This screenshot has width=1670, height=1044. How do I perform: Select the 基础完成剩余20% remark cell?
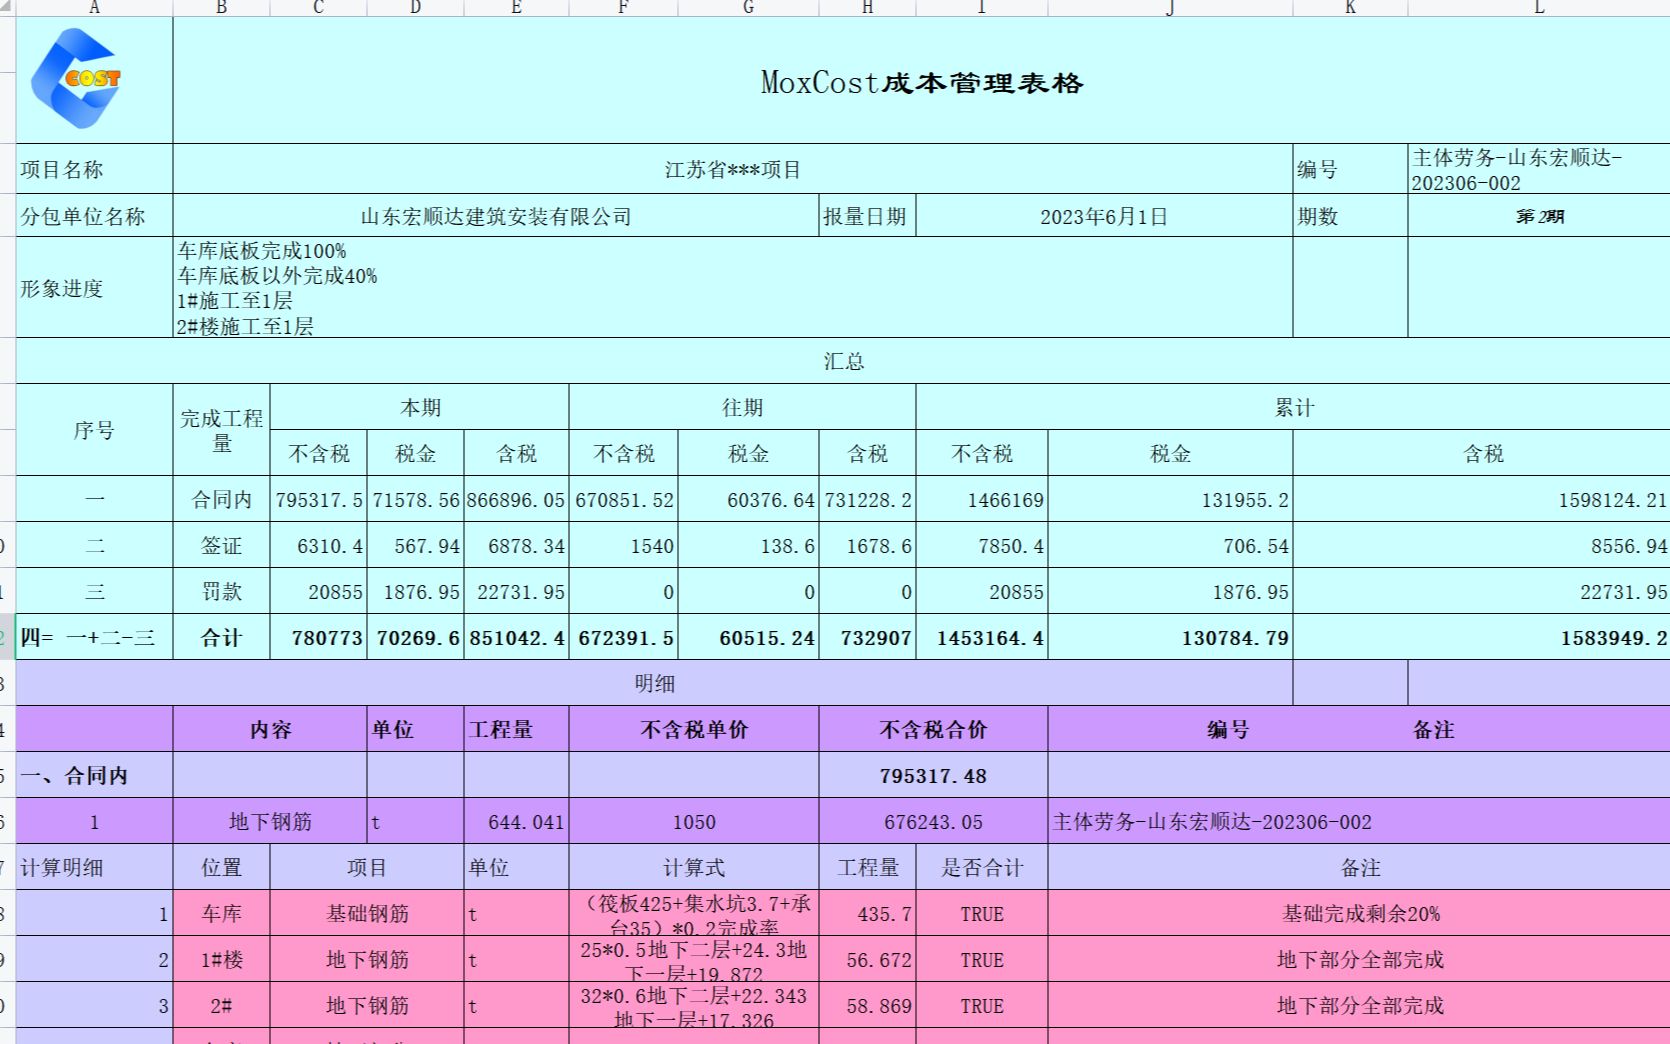point(1360,913)
